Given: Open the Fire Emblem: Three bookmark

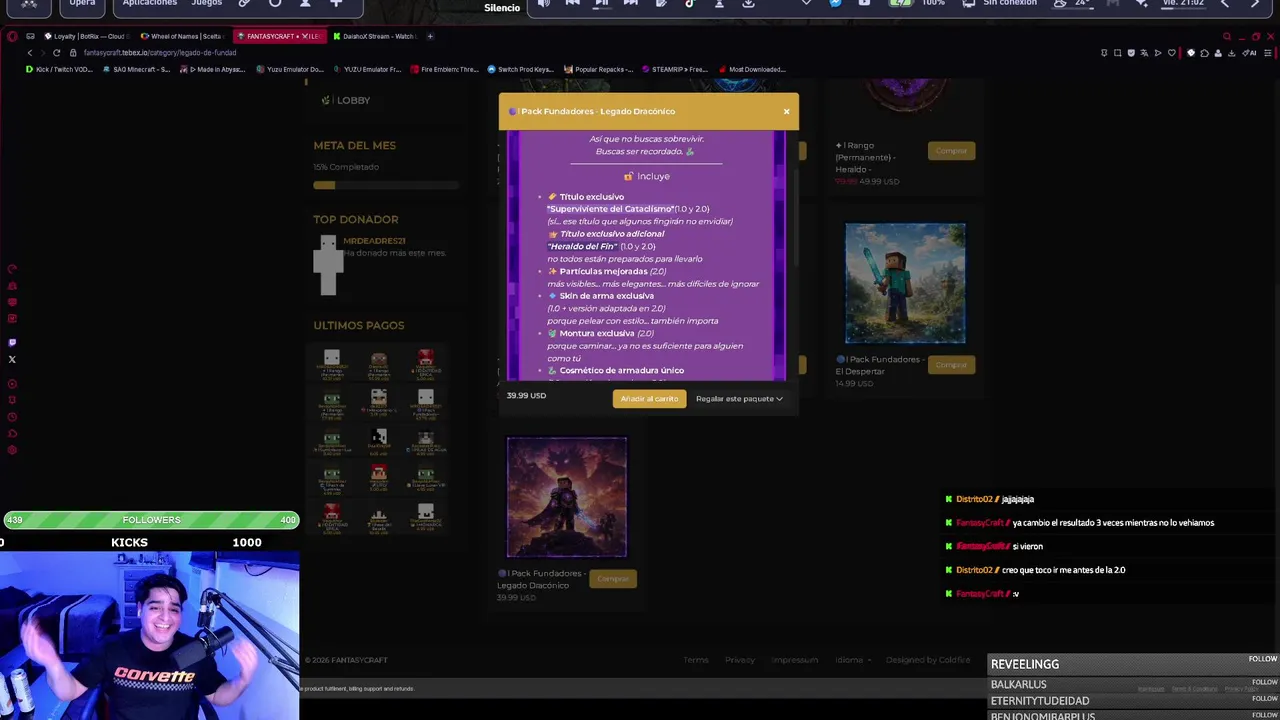Looking at the screenshot, I should (x=444, y=69).
